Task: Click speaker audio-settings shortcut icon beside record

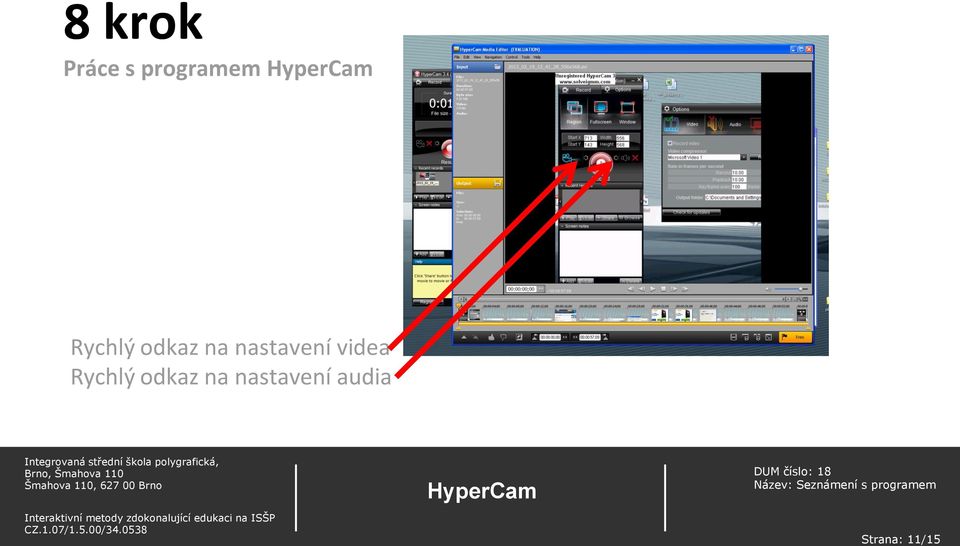Action: coord(626,158)
